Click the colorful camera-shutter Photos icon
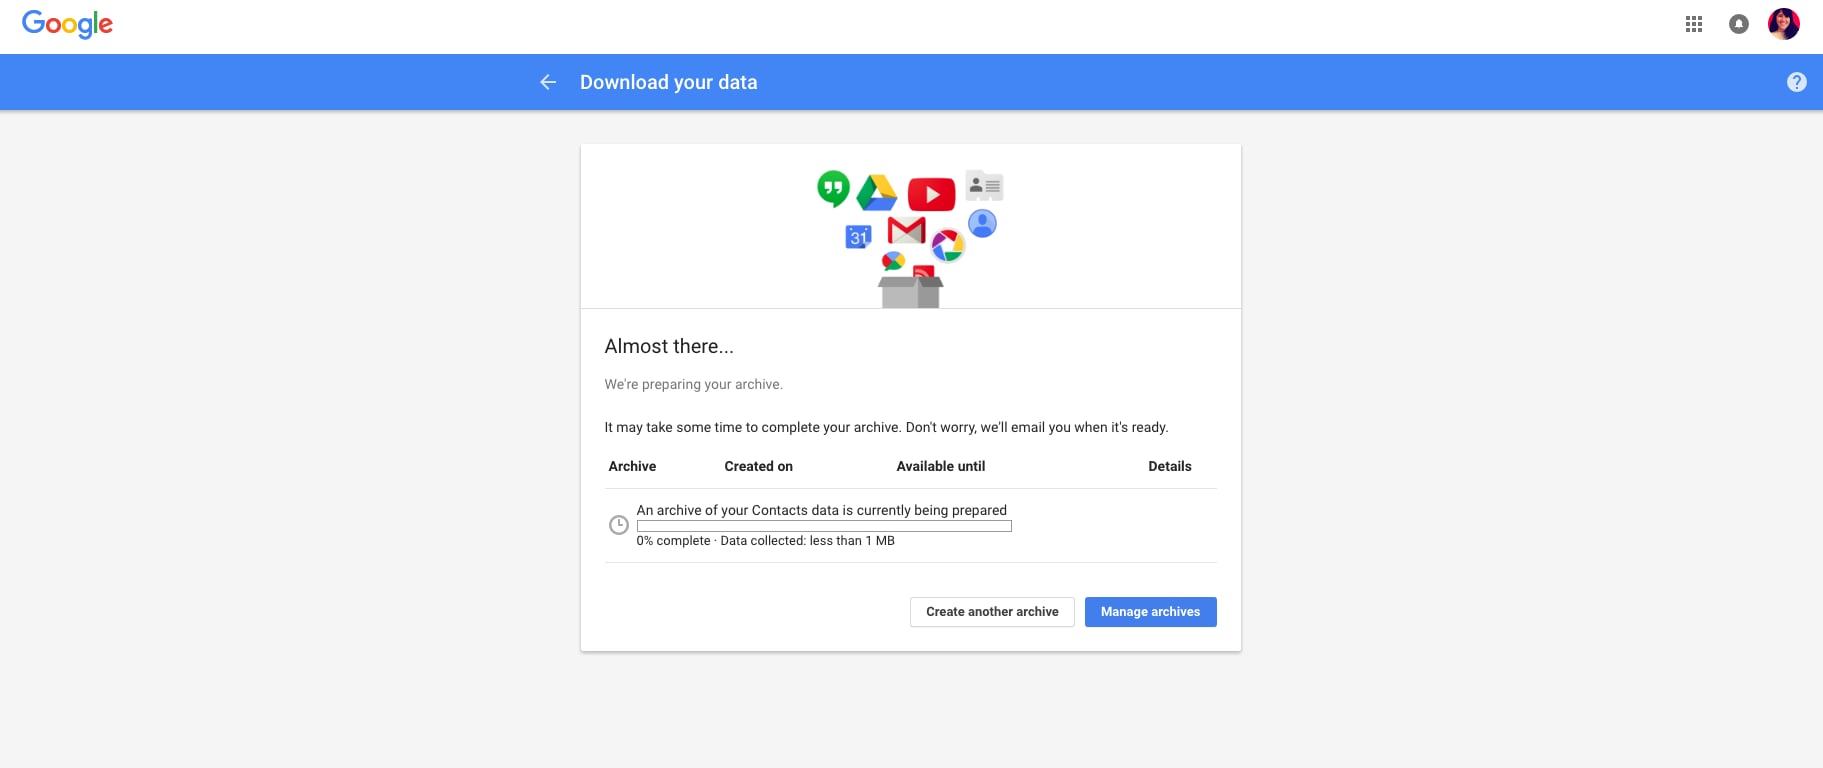 [x=947, y=245]
